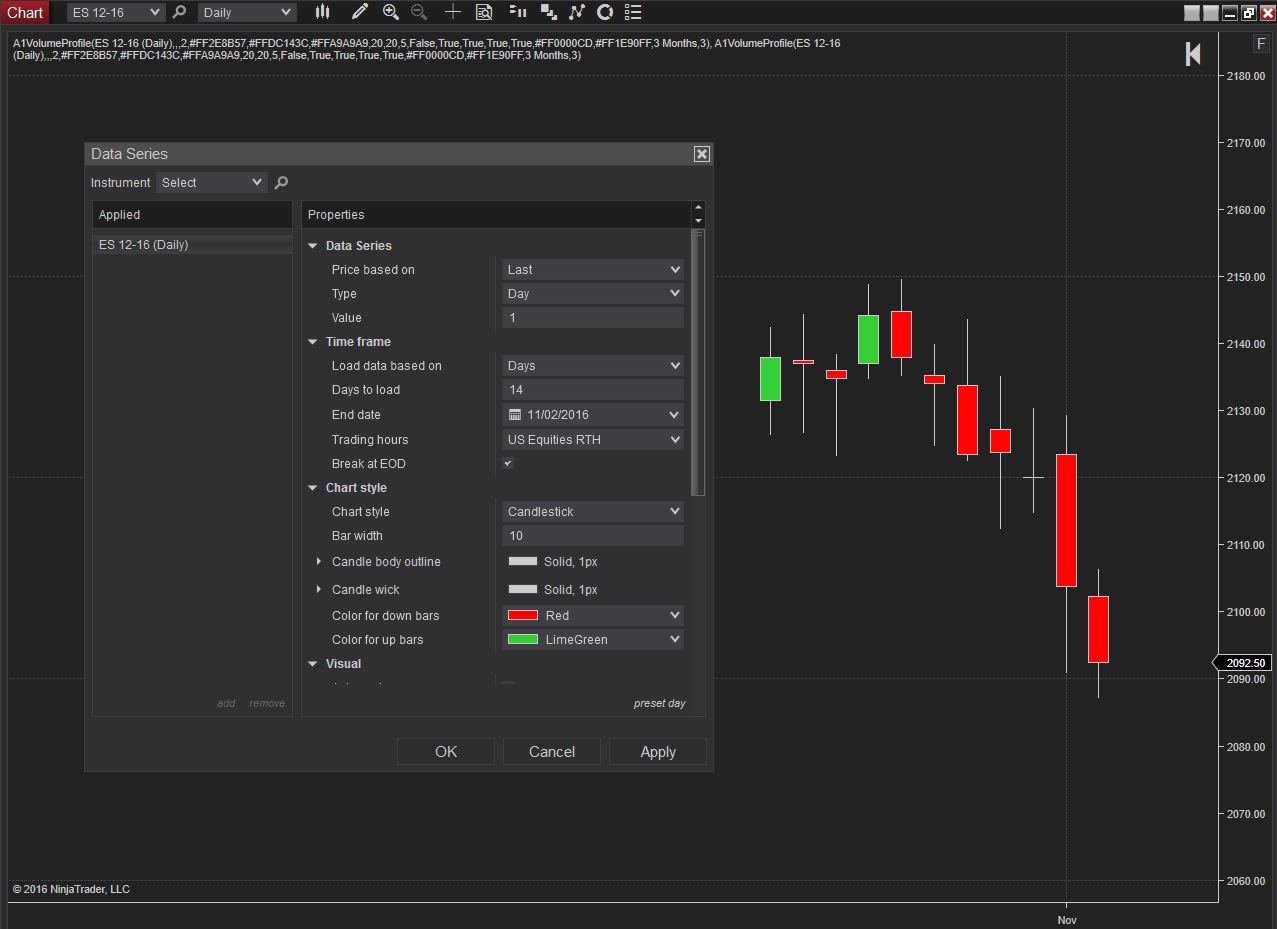This screenshot has height=929, width=1277.
Task: Click the instrument search magnifier in Data Series dialog
Action: point(281,182)
